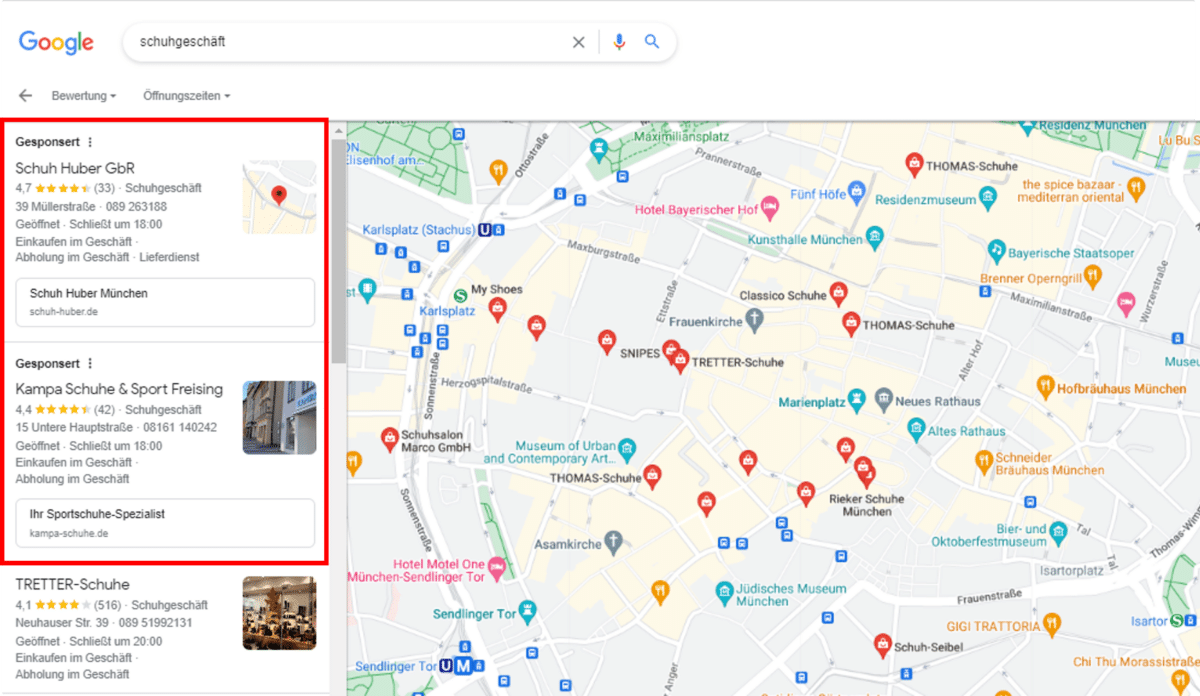Select the TRETTER-Schuhe map pin

(x=680, y=361)
